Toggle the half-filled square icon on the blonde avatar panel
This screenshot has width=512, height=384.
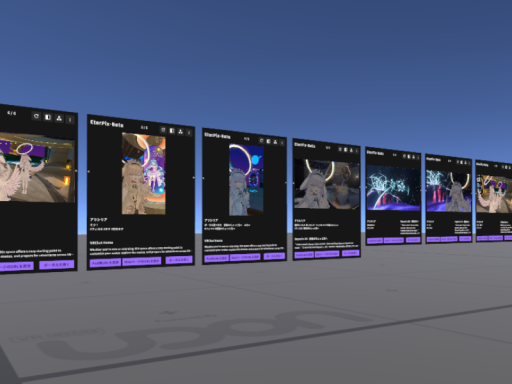(x=172, y=131)
